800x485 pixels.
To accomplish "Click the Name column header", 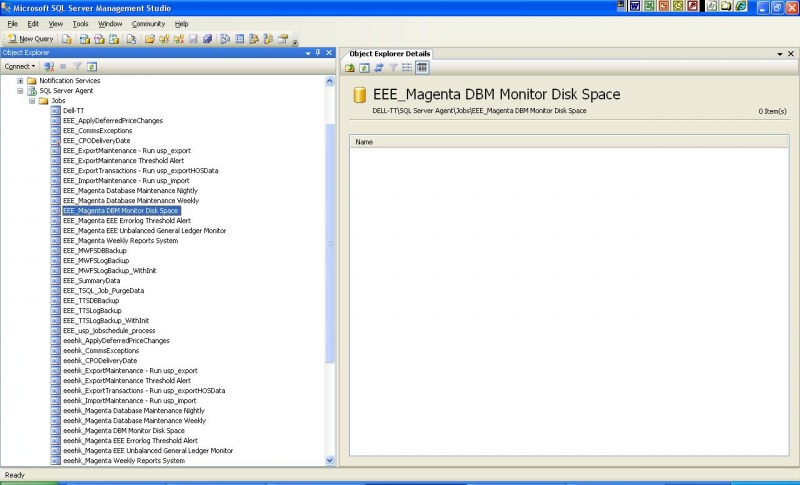I will pyautogui.click(x=569, y=142).
